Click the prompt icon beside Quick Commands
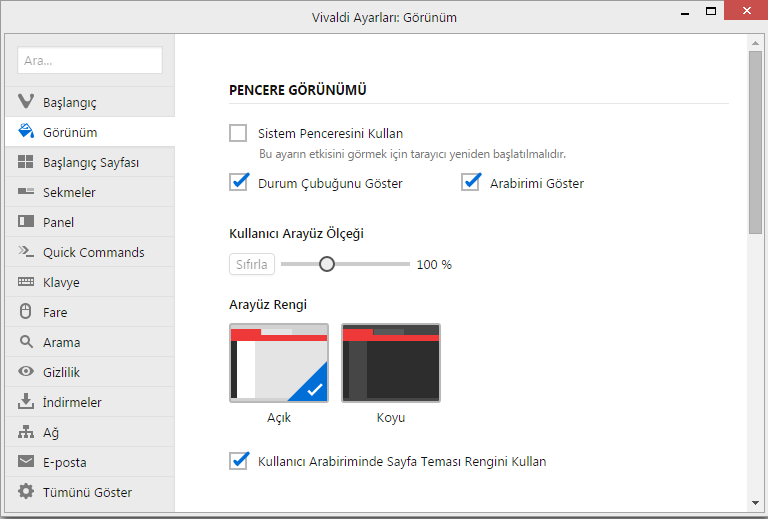Screen dimensions: 768x519 (x=26, y=252)
